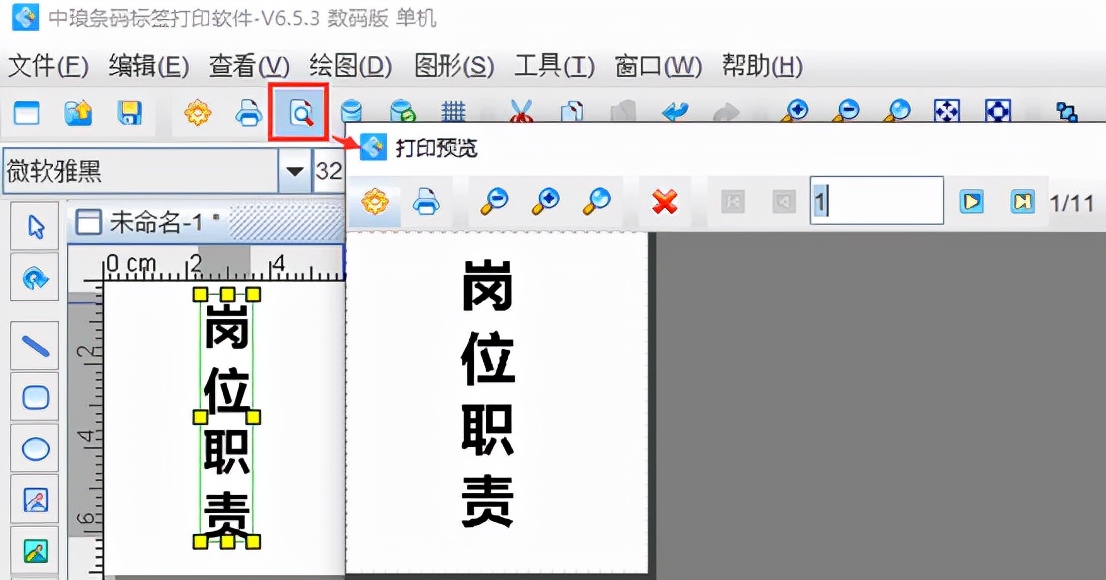
Task: Close preview with the red X icon
Action: [x=666, y=200]
